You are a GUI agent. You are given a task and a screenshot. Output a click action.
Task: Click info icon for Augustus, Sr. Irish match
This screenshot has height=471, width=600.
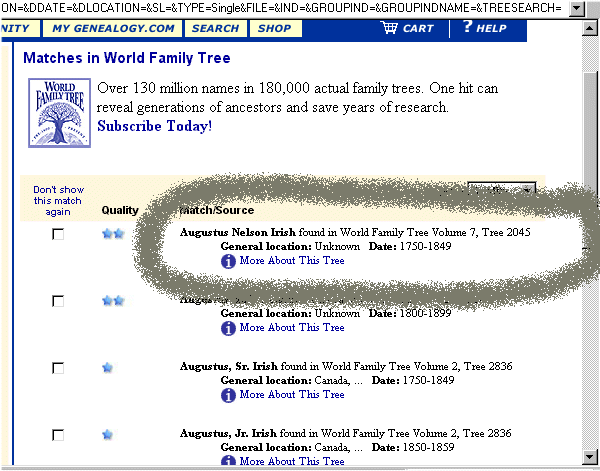(x=228, y=395)
